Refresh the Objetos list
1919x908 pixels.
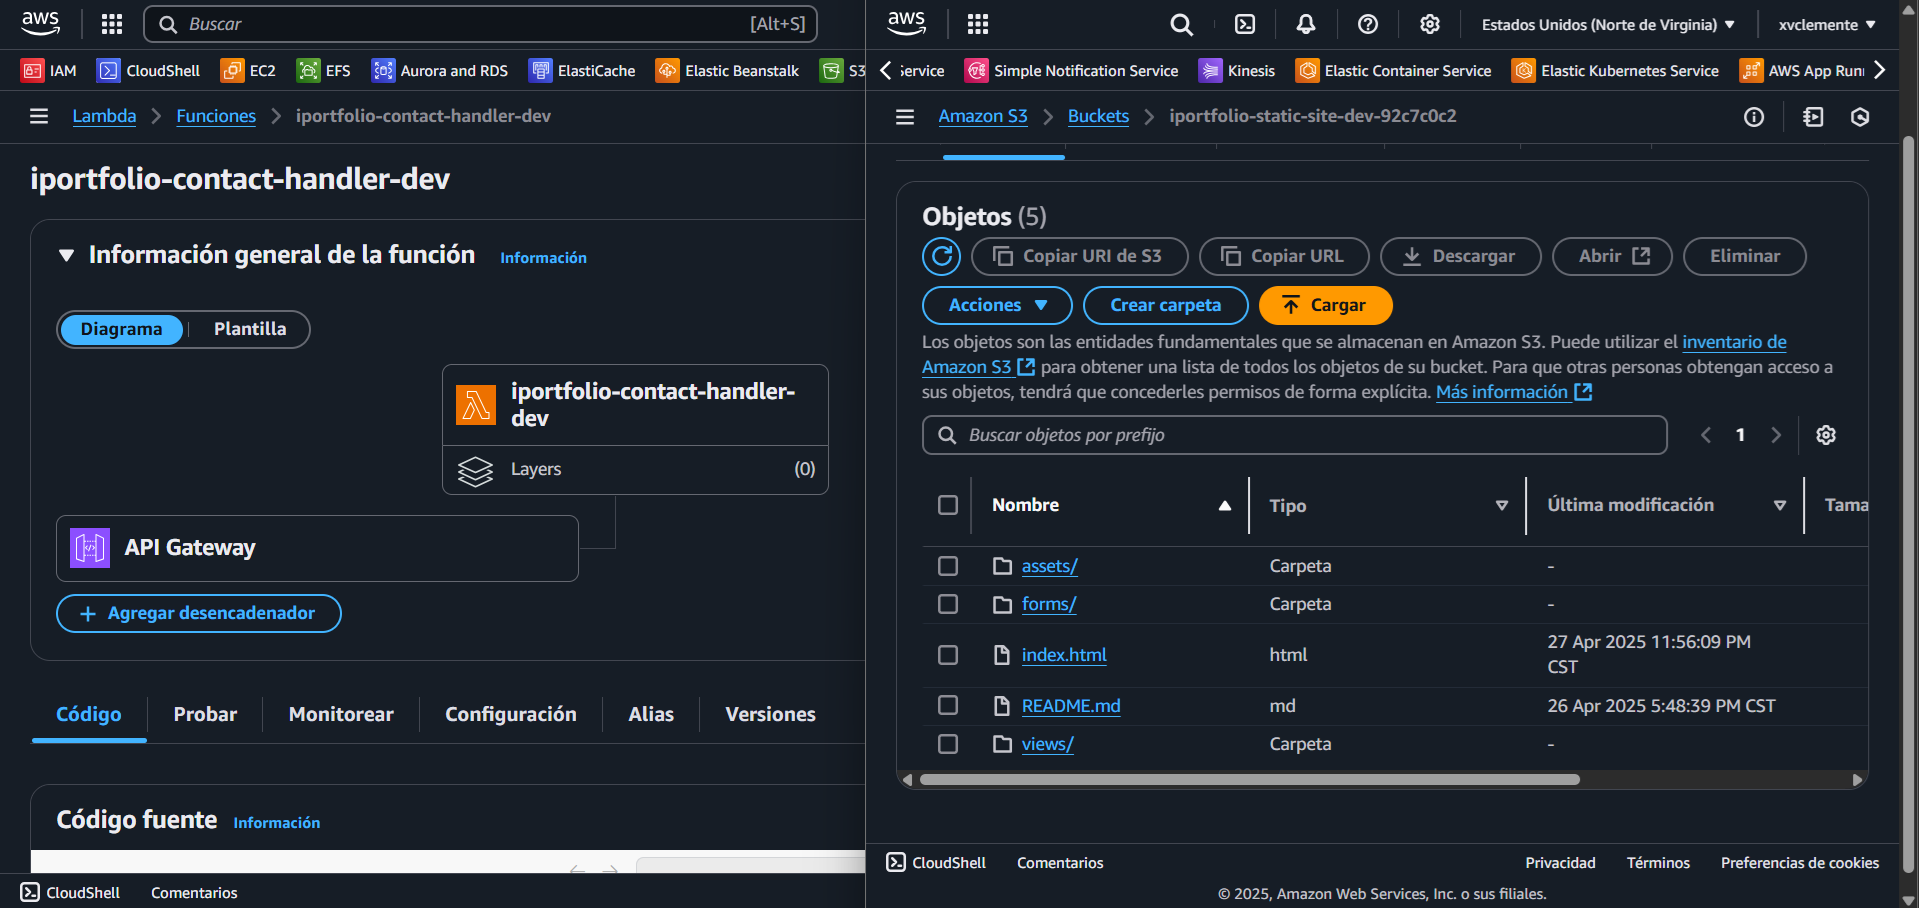point(941,256)
